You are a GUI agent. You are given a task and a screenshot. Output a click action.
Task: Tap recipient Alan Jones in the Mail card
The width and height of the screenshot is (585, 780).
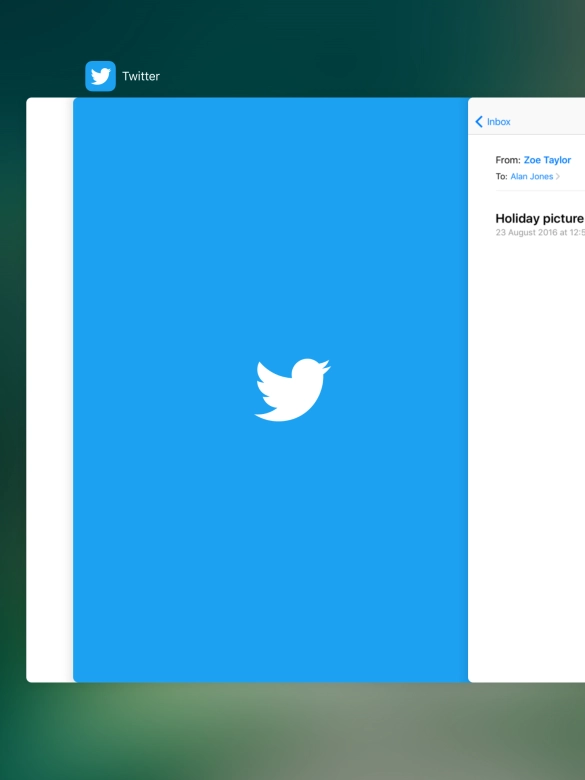[531, 176]
